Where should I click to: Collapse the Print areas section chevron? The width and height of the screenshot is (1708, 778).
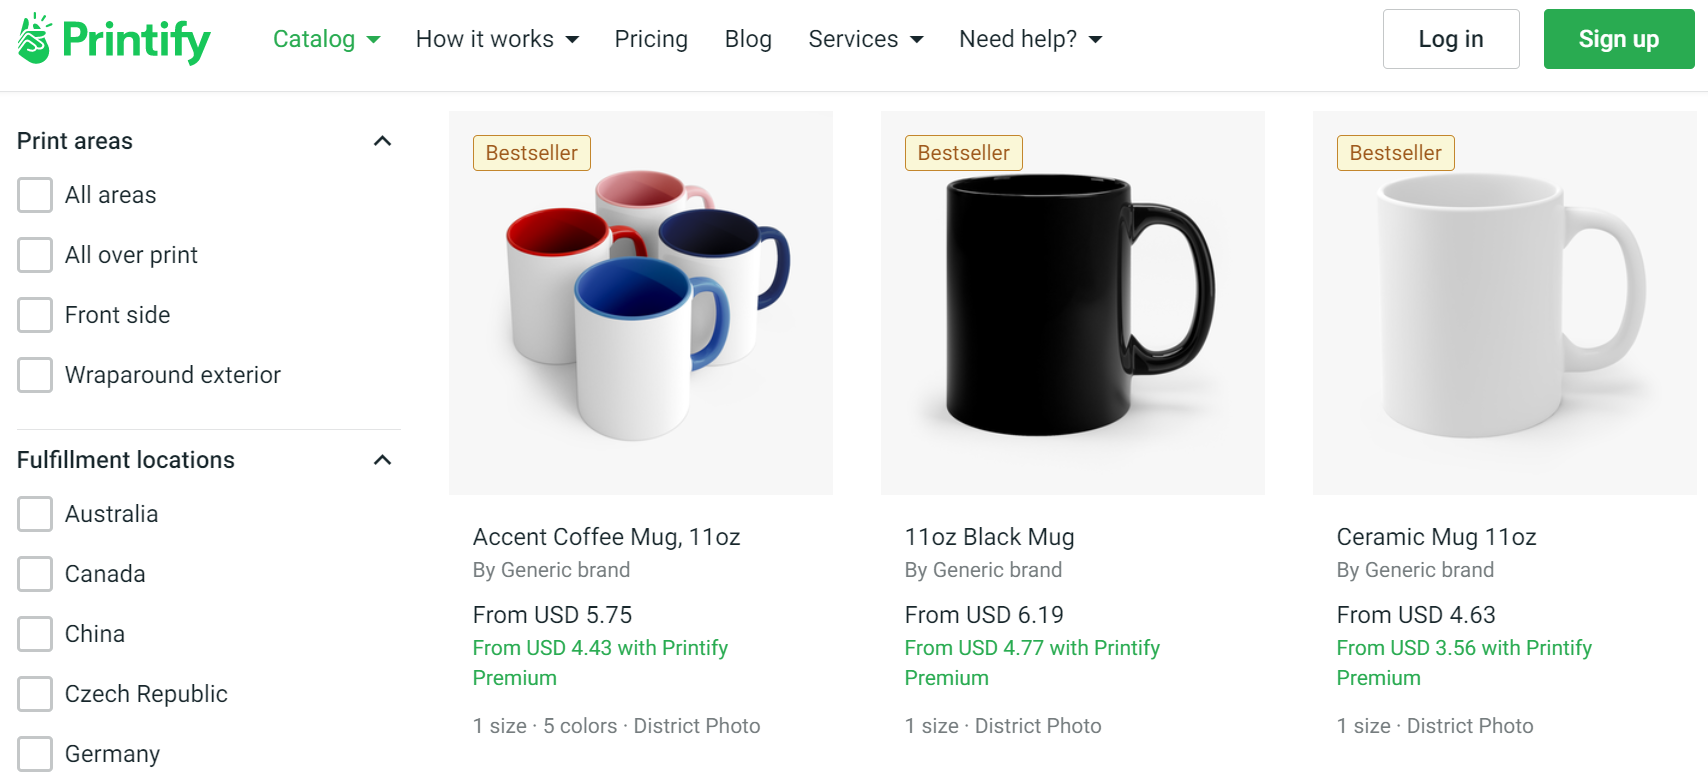[x=382, y=141]
